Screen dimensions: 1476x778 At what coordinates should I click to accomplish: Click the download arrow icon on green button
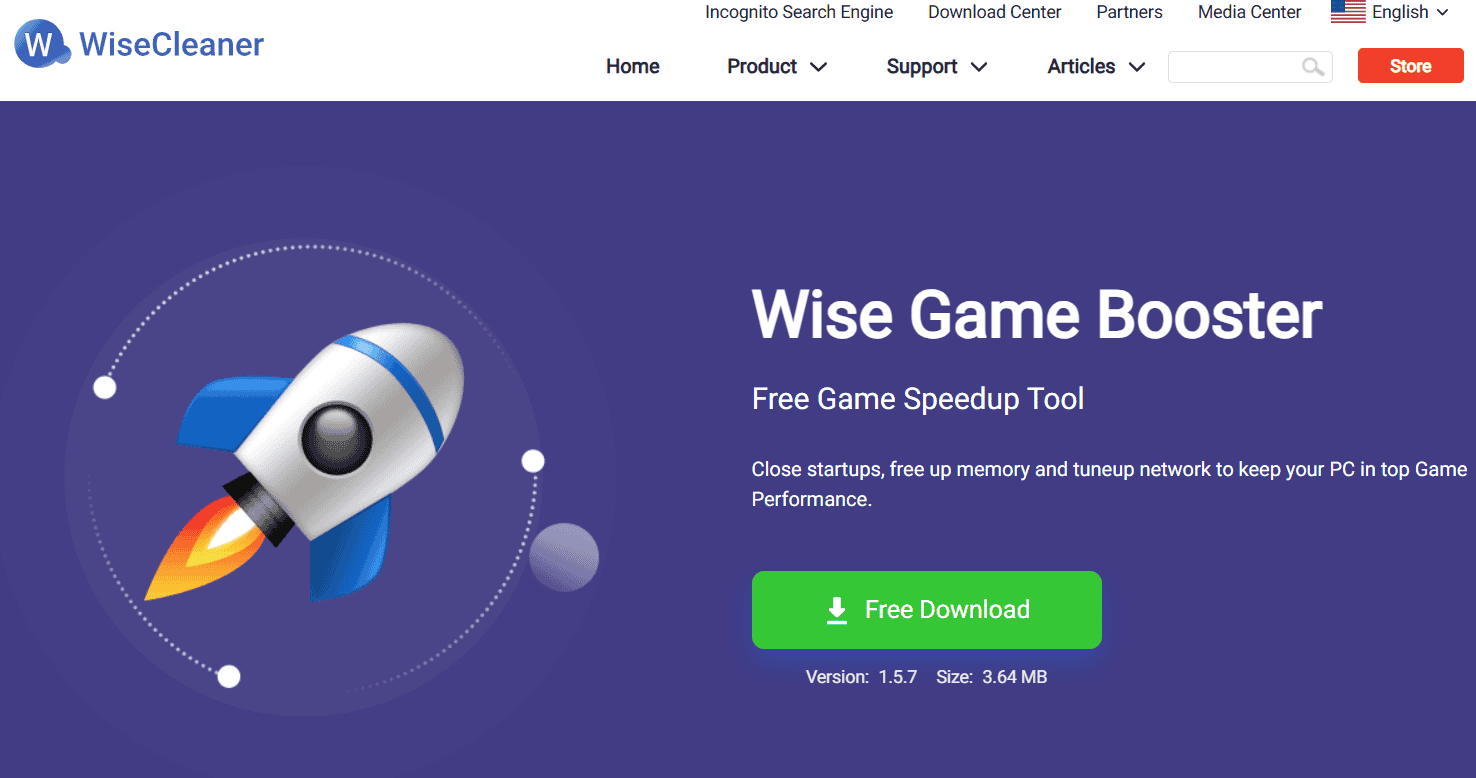(837, 610)
